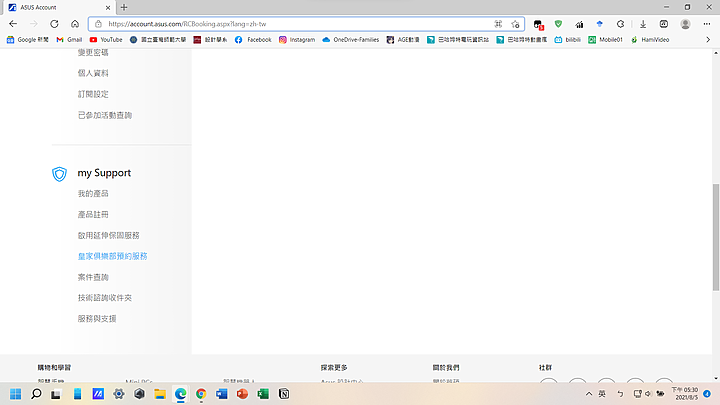Screen dimensions: 720x405
Task: Select the ASUS Account tab
Action: (60, 7)
